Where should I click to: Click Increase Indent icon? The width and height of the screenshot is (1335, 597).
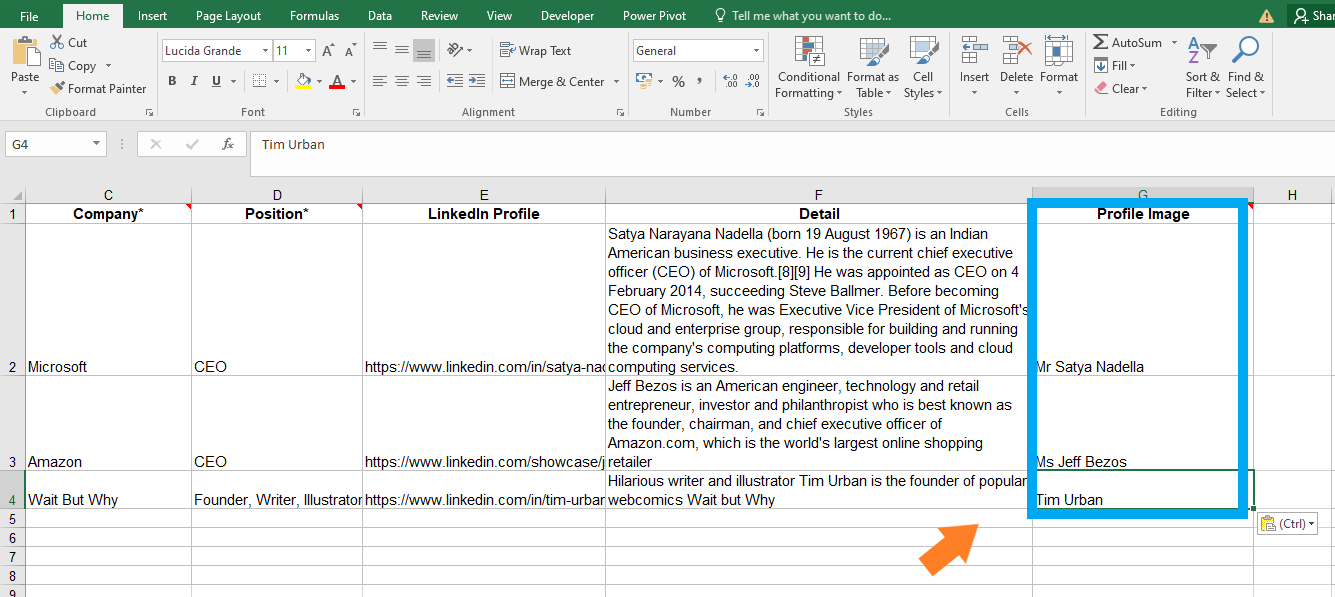pos(477,81)
